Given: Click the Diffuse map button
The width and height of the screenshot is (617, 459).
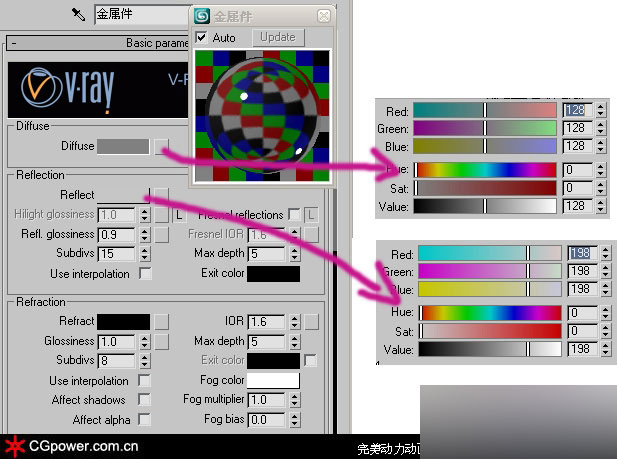Looking at the screenshot, I should tap(161, 146).
